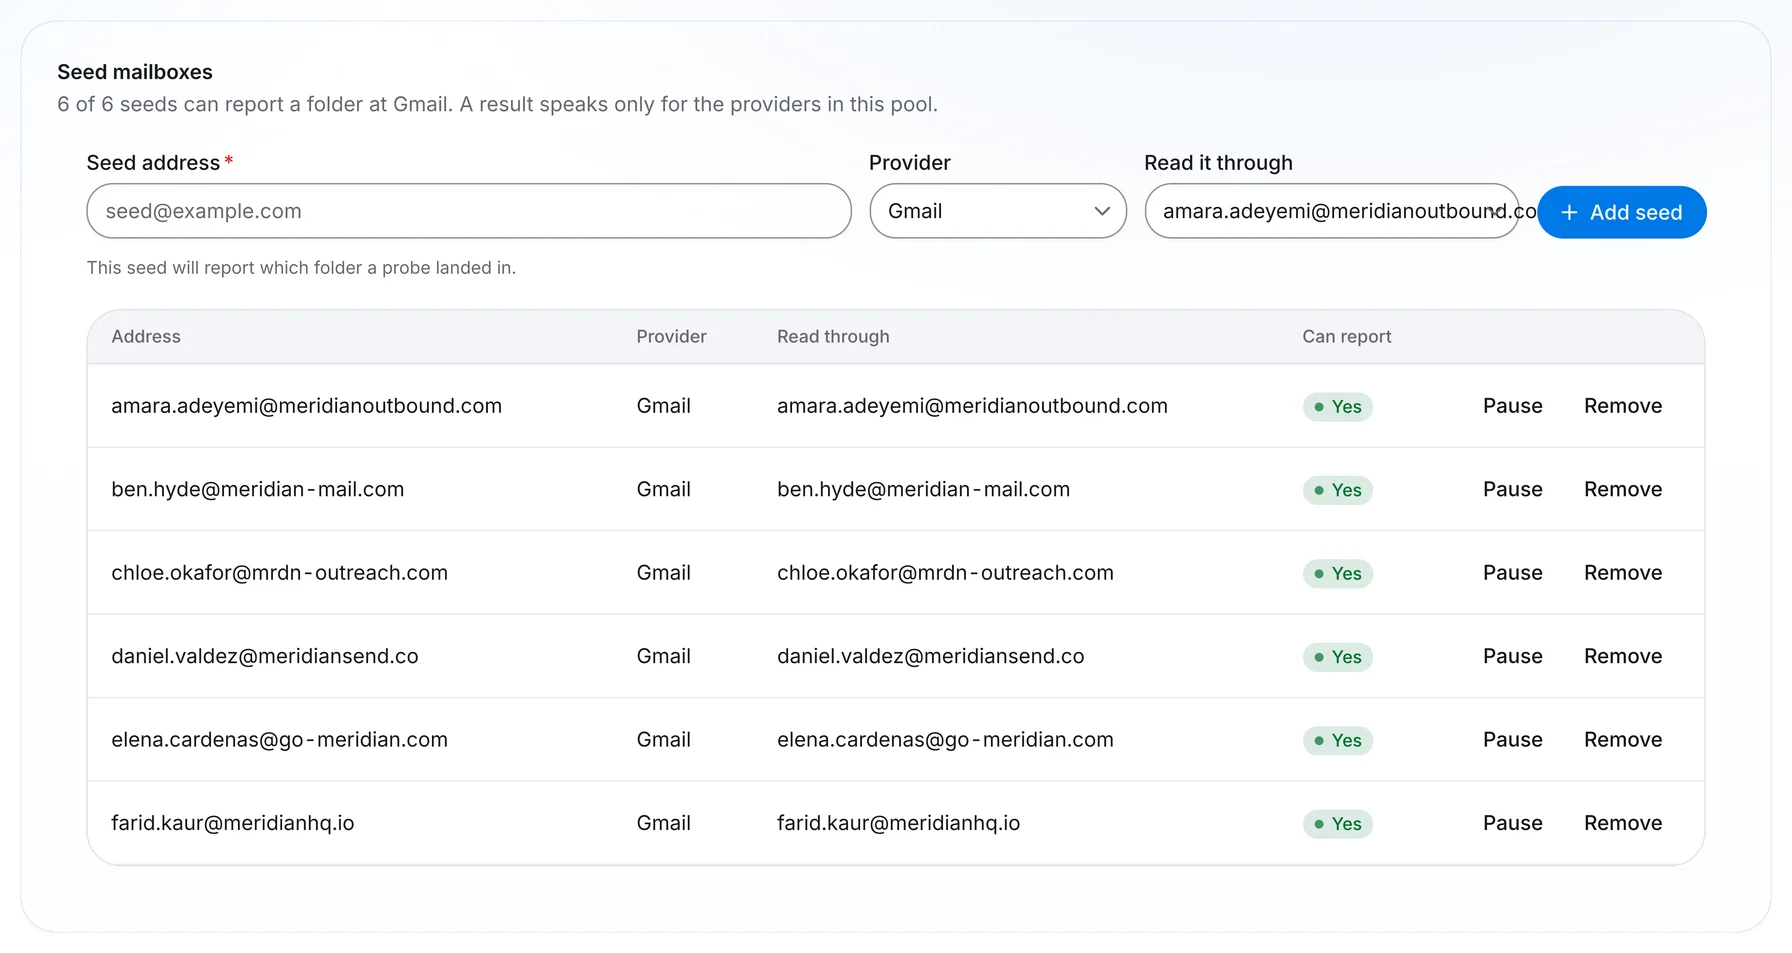Pause the elena.cardenas seed
The height and width of the screenshot is (953, 1792).
1512,740
